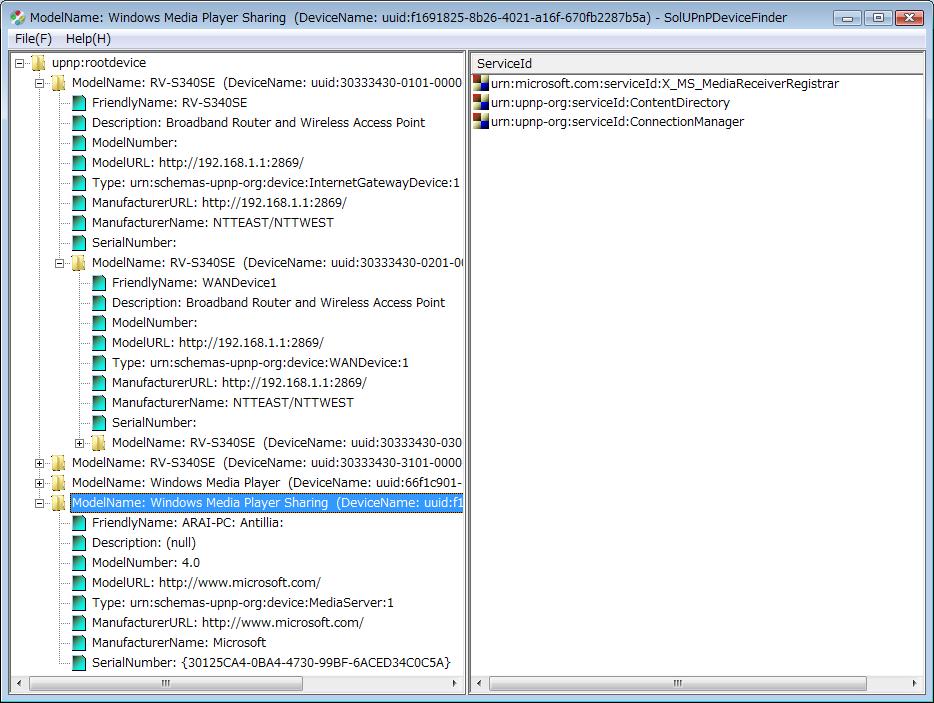
Task: Open the File(F) menu
Action: (33, 39)
